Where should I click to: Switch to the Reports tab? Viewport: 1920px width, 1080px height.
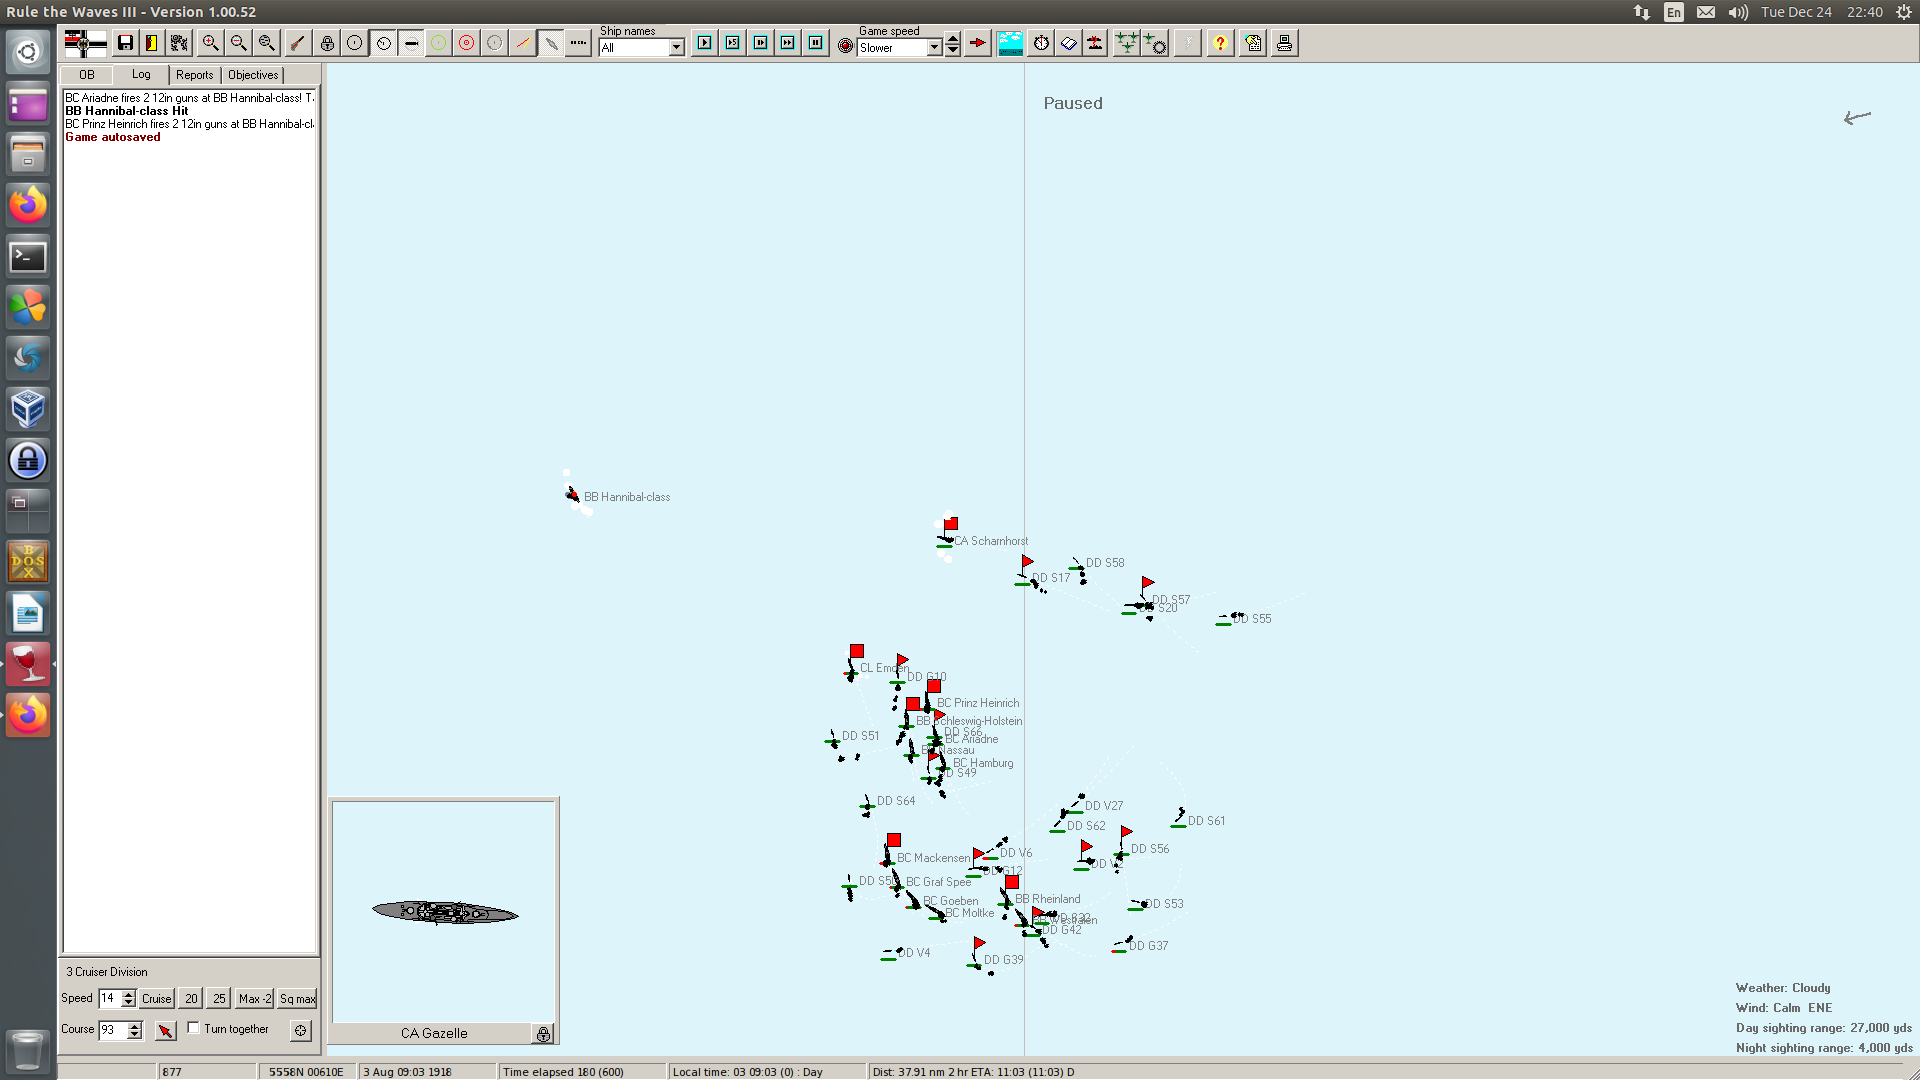(194, 75)
